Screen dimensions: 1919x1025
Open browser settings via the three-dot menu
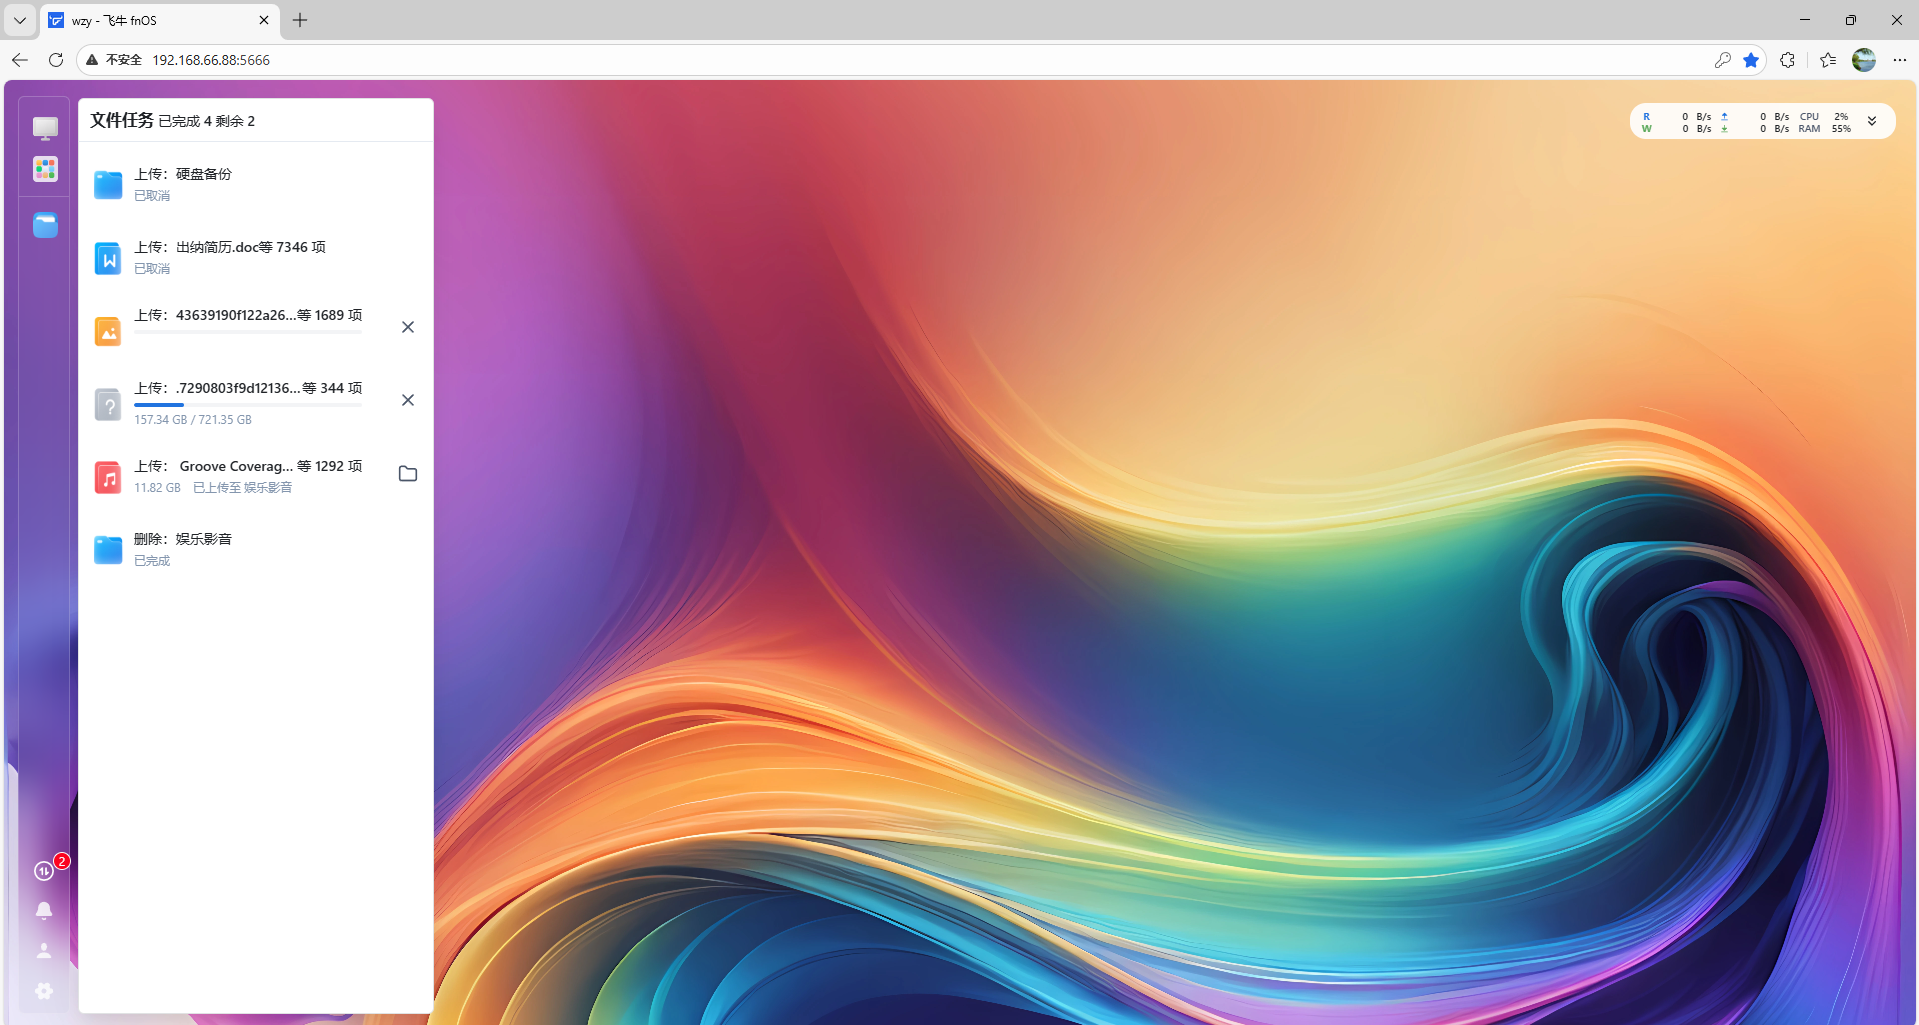1901,60
